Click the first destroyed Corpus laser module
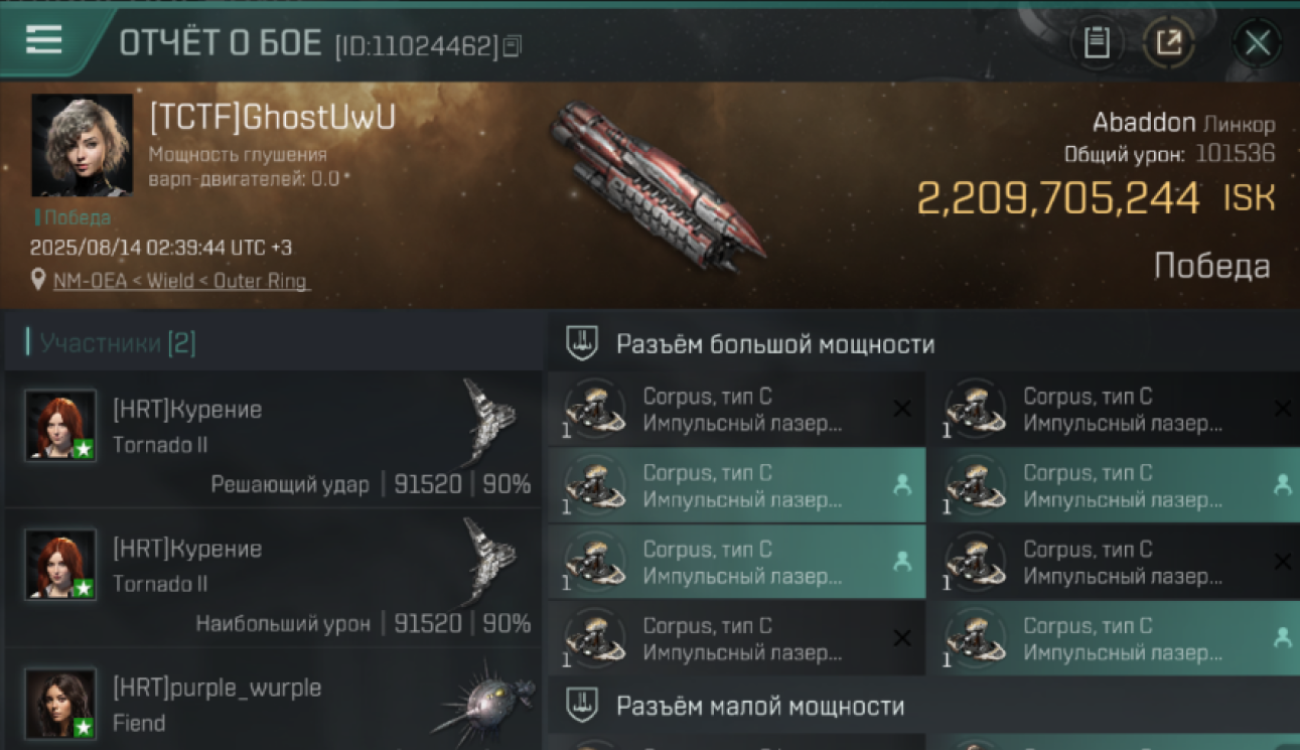This screenshot has height=750, width=1300. pos(736,409)
